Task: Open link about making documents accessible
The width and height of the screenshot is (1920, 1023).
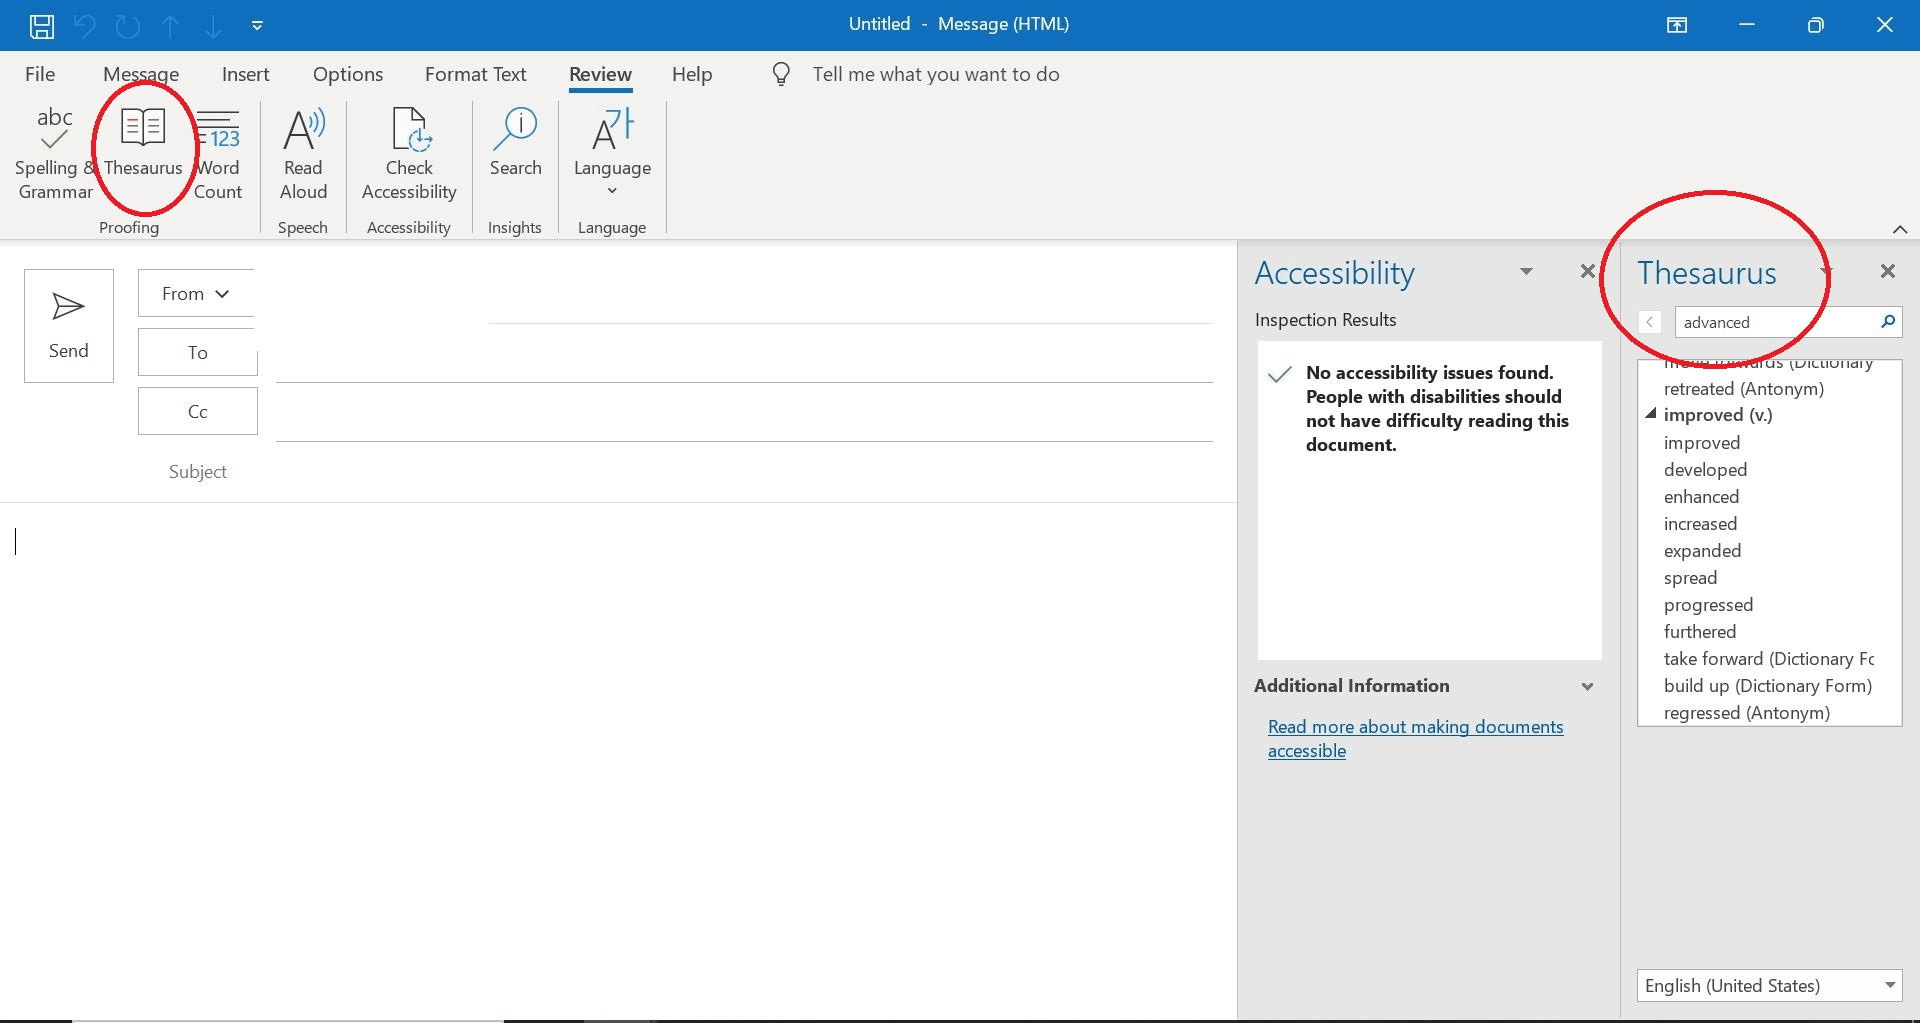Action: click(1415, 738)
